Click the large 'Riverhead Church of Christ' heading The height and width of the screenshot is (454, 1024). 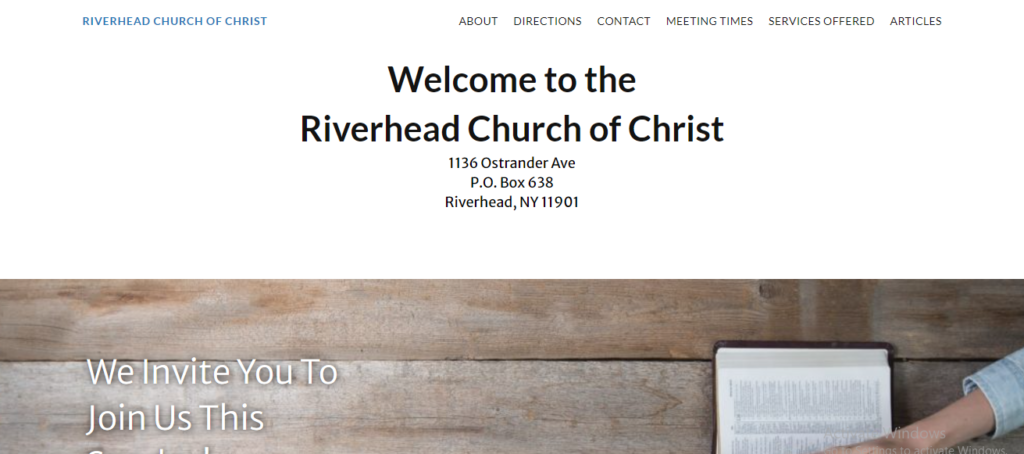click(x=511, y=129)
